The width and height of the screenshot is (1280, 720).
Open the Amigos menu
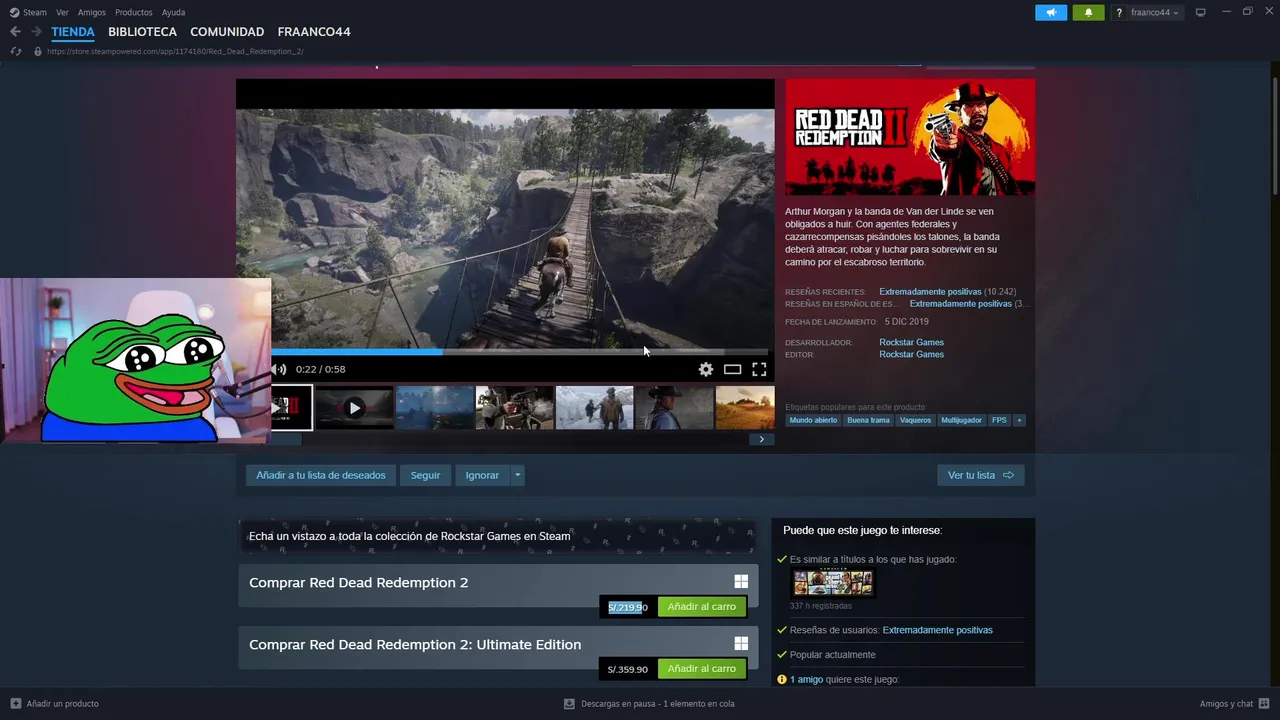point(92,12)
